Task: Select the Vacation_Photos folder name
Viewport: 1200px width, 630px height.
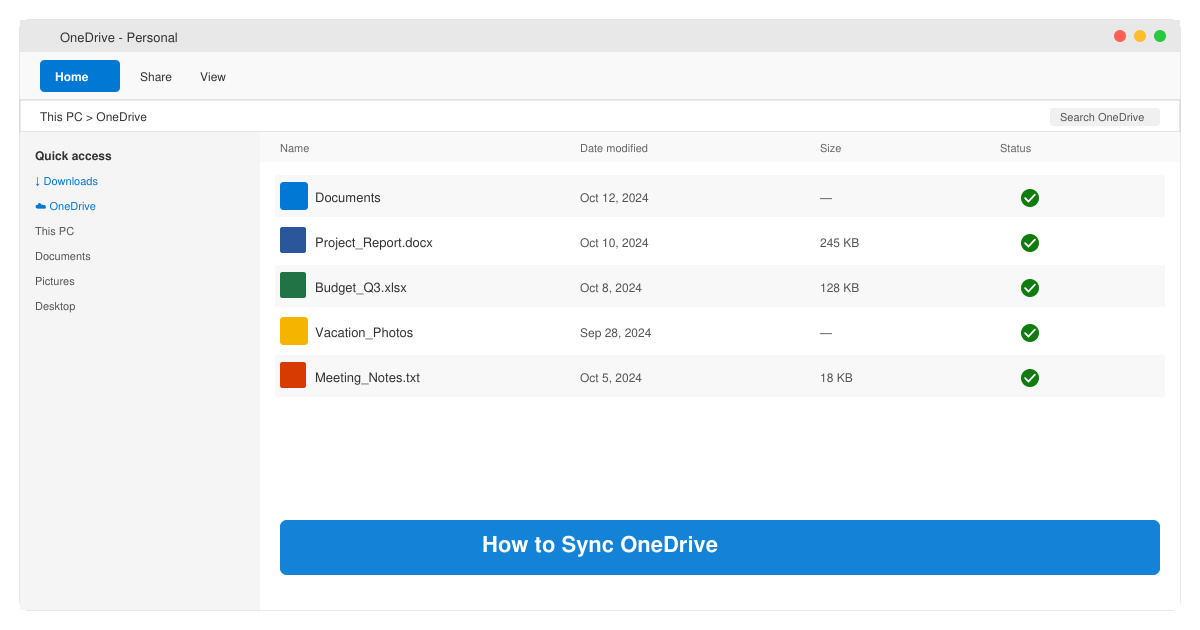Action: tap(364, 333)
